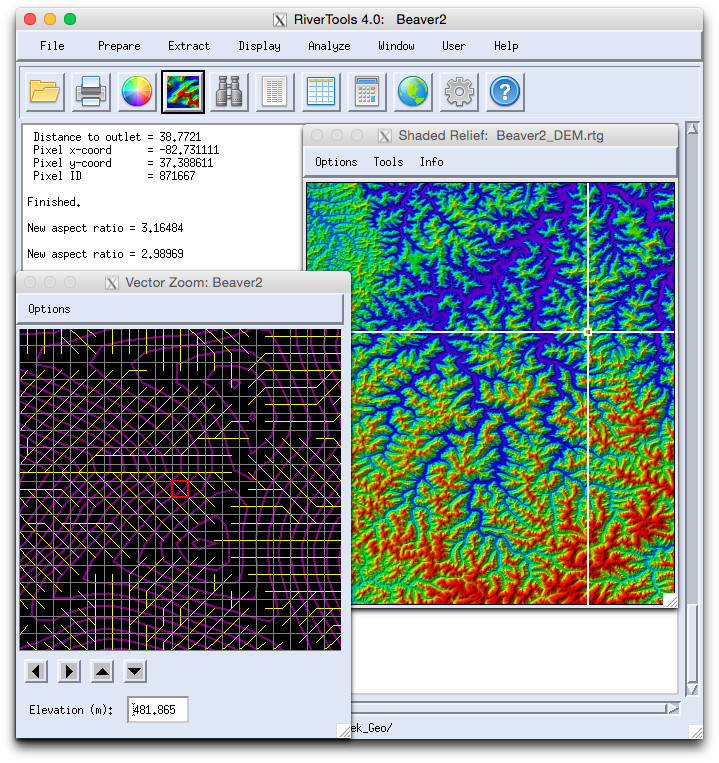Open the color wheel tool
719x763 pixels.
[137, 93]
